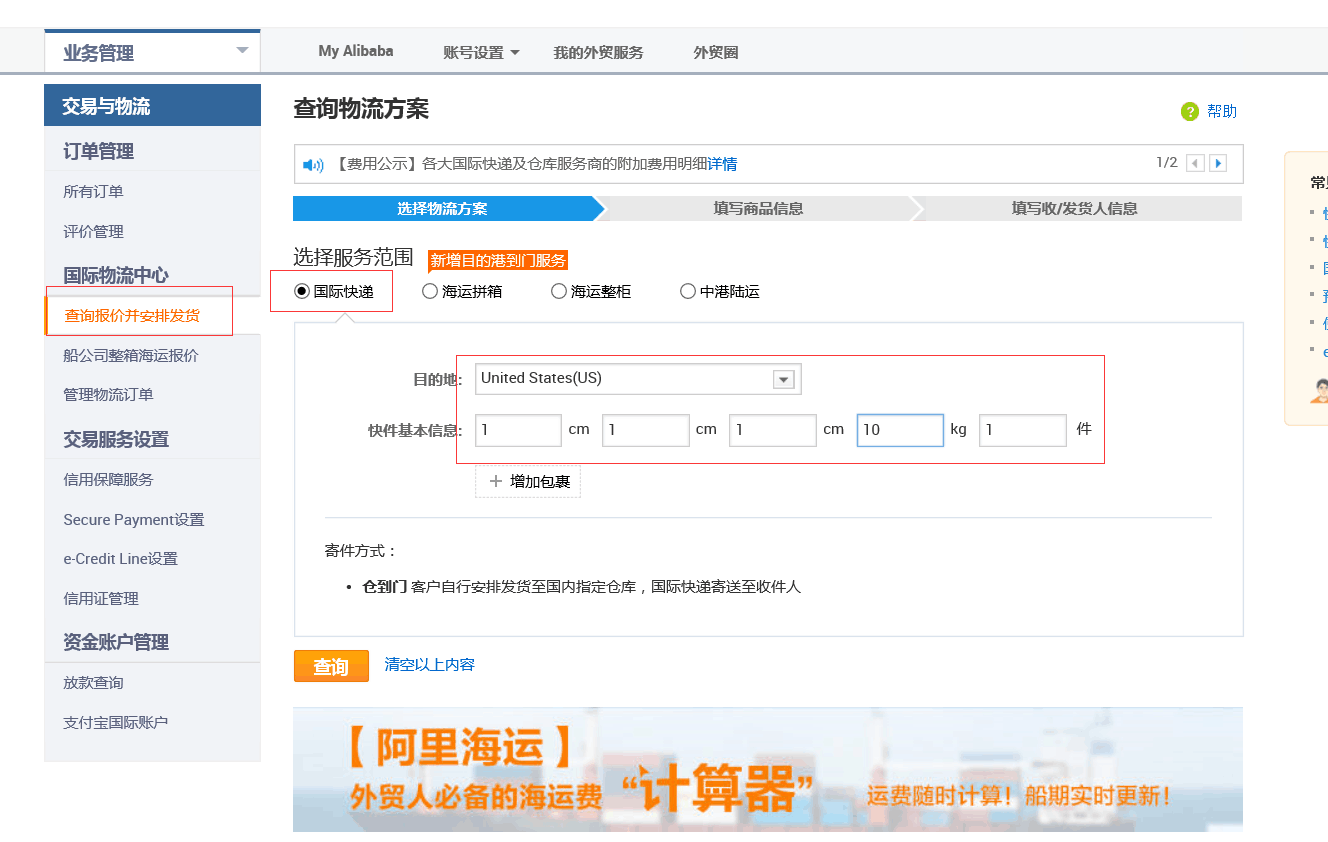This screenshot has height=842, width=1328.
Task: Open 管理物流订单 in the sidebar
Action: point(108,394)
